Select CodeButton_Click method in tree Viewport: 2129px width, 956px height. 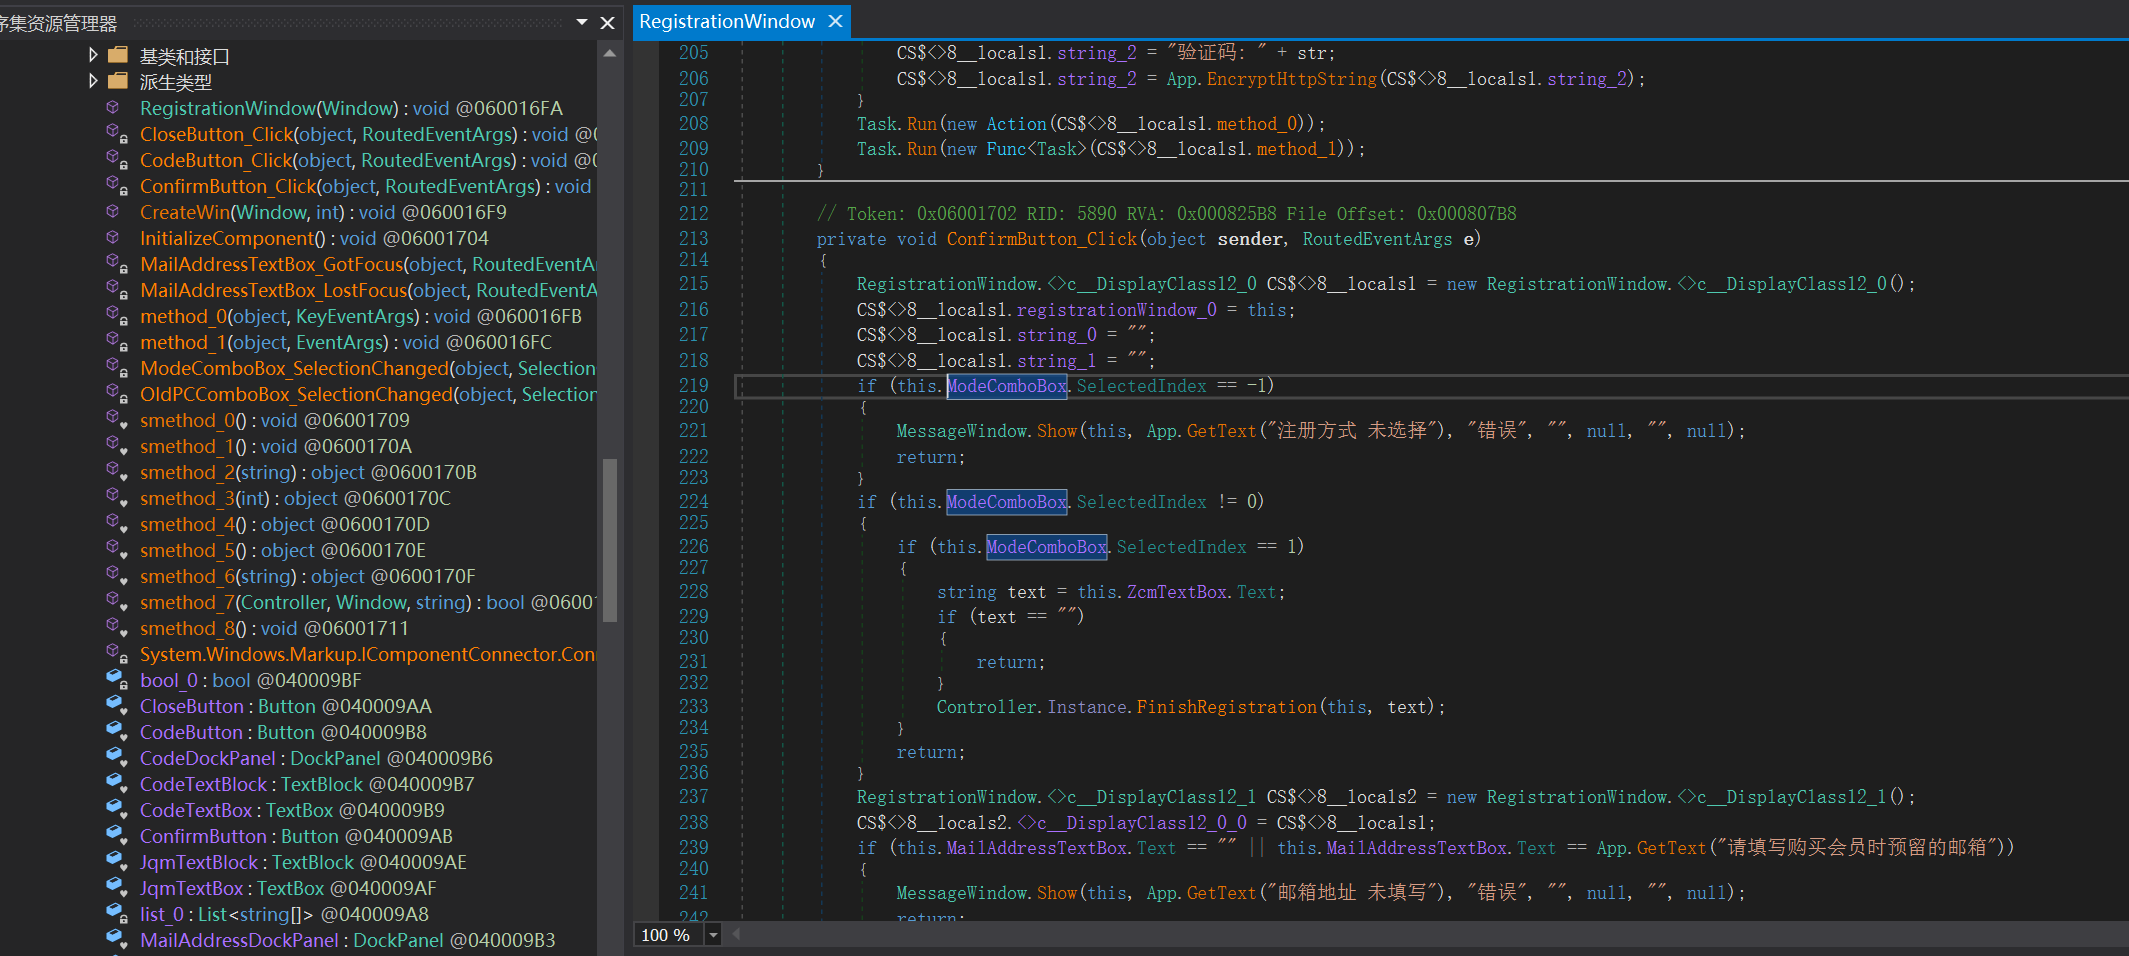pos(368,160)
